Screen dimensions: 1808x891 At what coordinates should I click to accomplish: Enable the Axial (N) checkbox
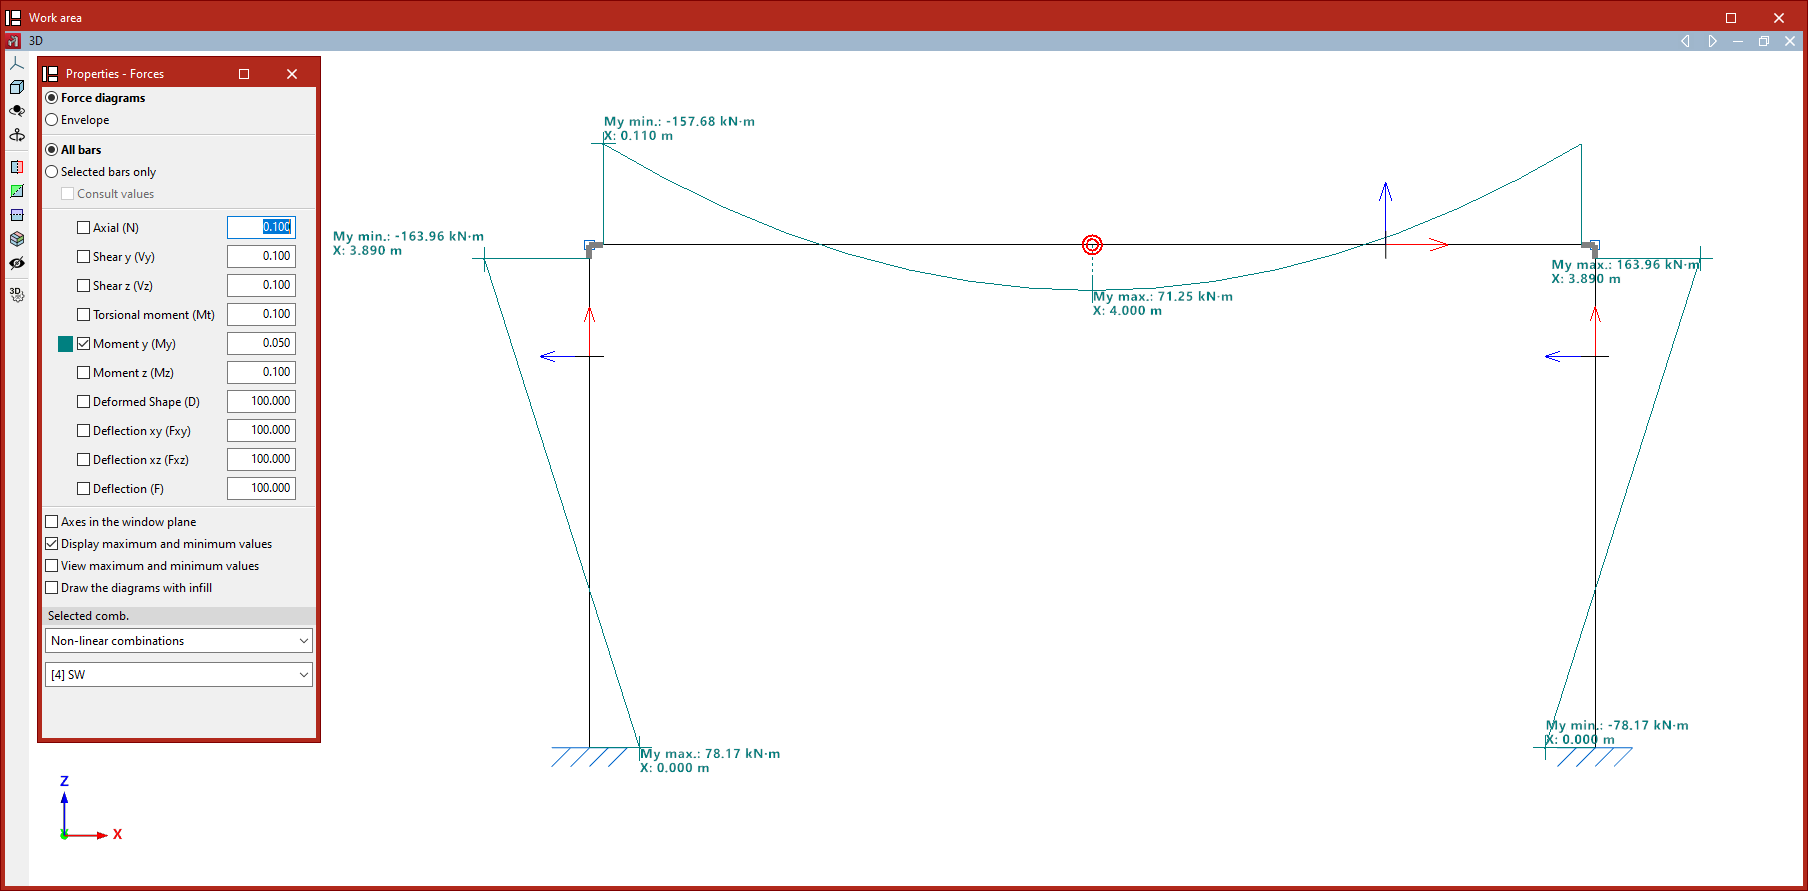pos(84,228)
